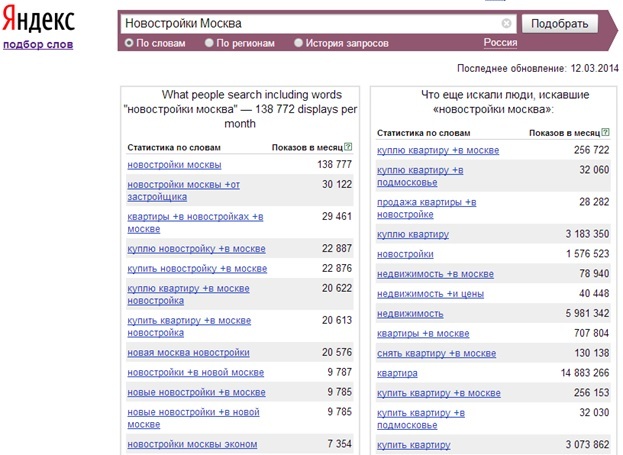Open новостройки москвы +от застройщика link
The image size is (623, 455).
(184, 191)
